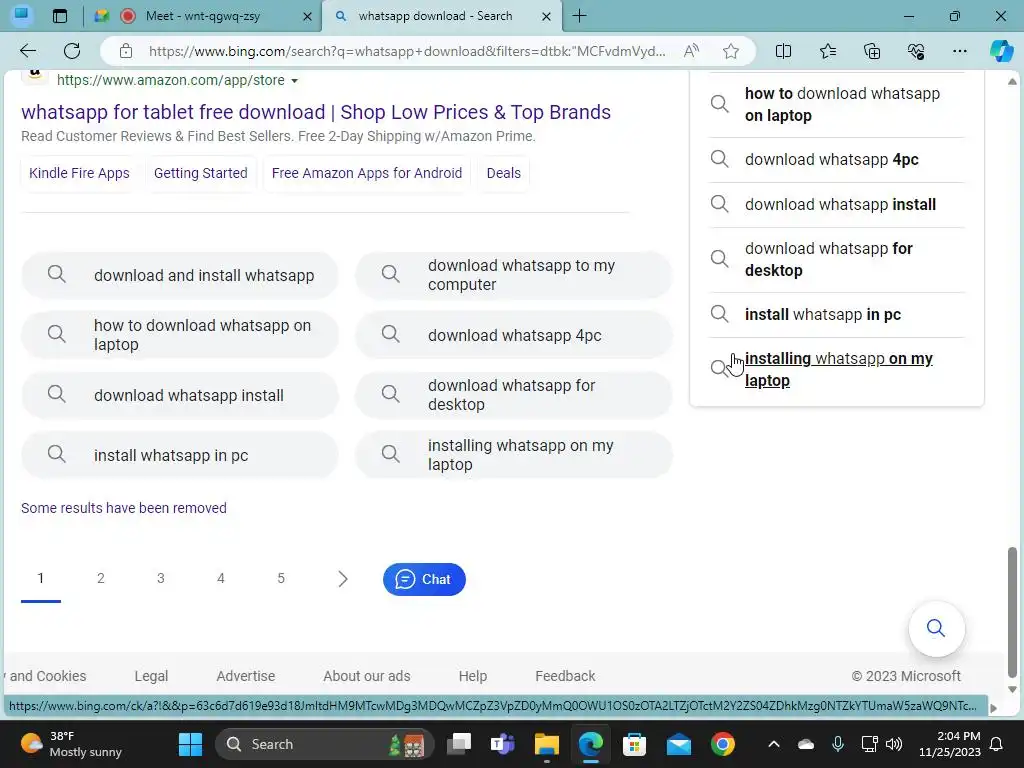The height and width of the screenshot is (768, 1024).
Task: Open notifications bell in system tray
Action: point(997,744)
